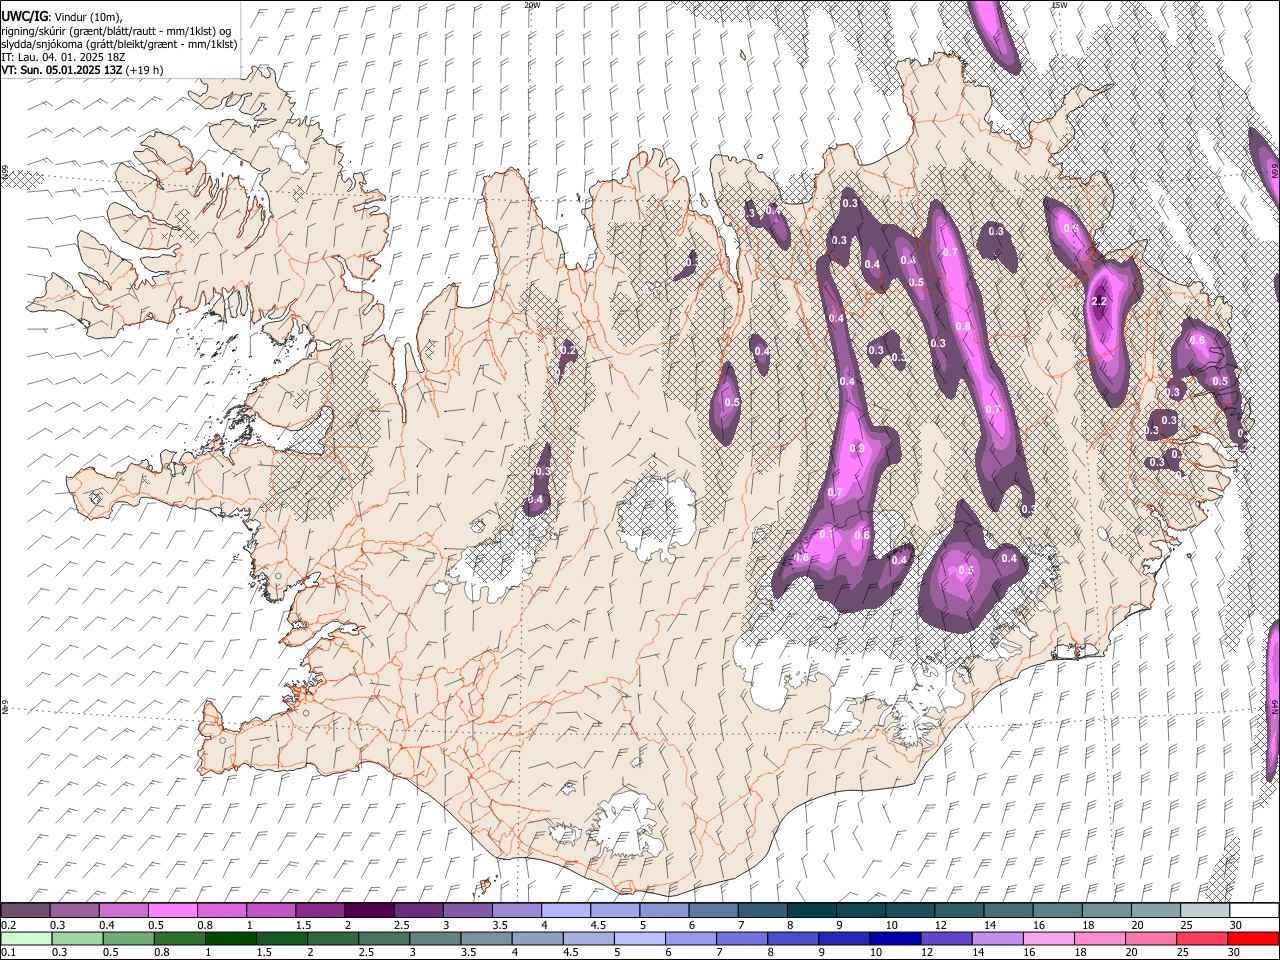Pick lower legend swatch between 4 and 4.5
This screenshot has height=960, width=1280.
540,939
